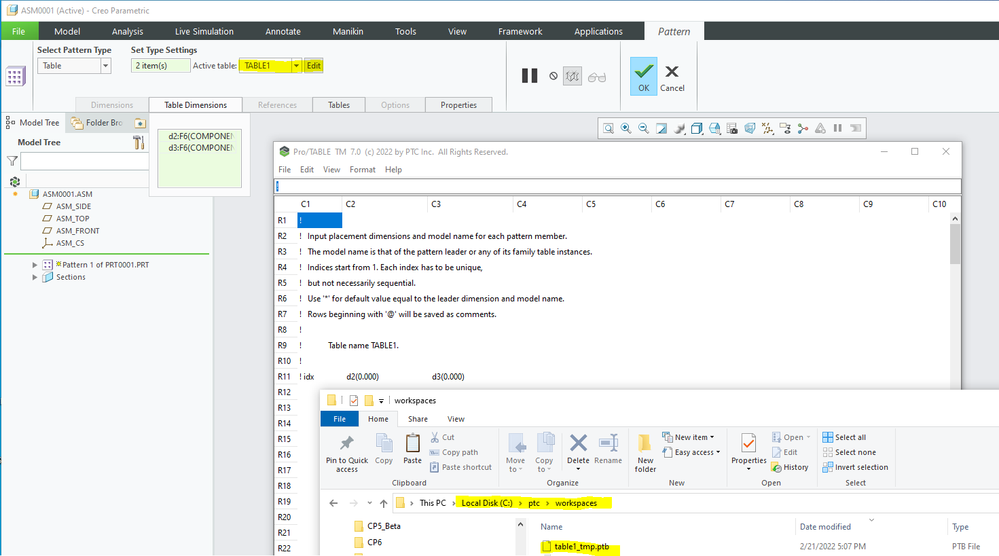
Task: Toggle the no-preview mode icon
Action: (x=553, y=76)
